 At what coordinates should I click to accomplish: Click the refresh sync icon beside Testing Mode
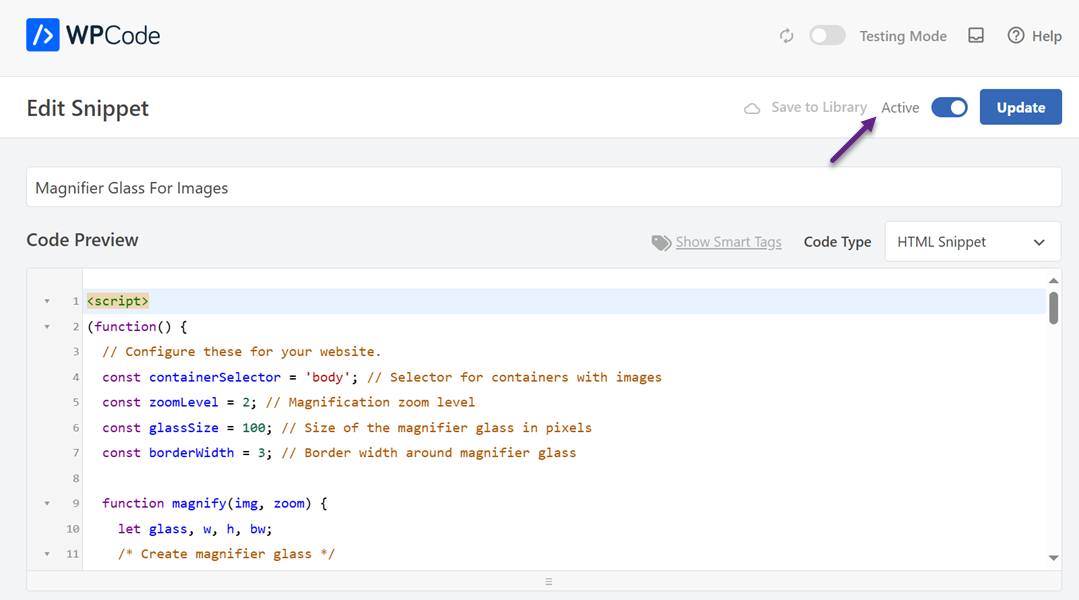coord(787,36)
